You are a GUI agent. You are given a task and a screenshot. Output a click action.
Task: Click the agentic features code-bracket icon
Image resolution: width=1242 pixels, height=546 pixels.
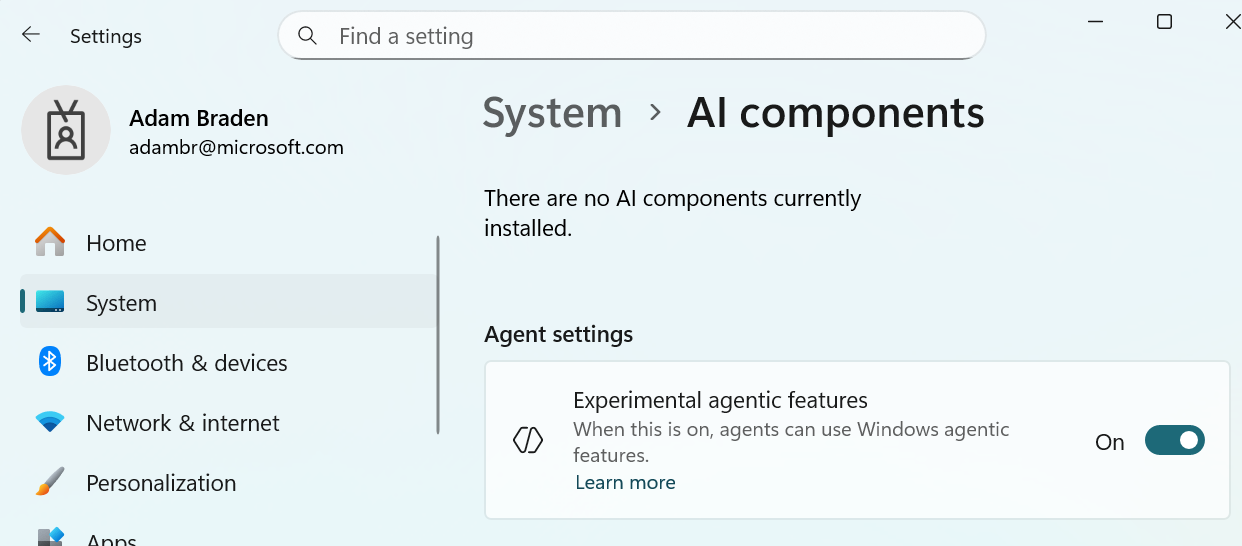coord(528,440)
